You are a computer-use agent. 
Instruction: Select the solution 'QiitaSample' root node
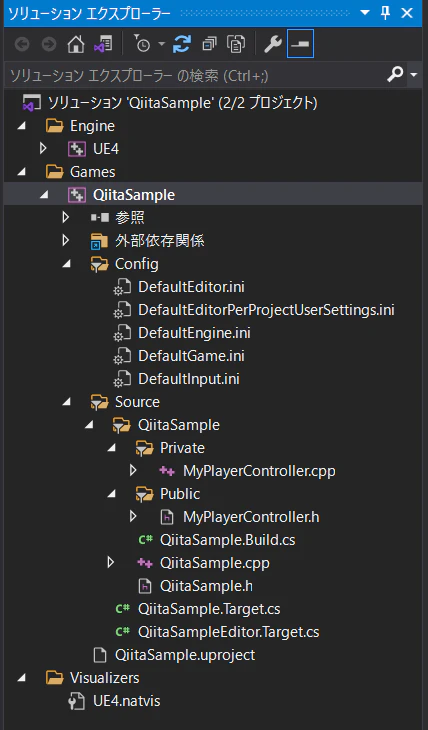(183, 102)
